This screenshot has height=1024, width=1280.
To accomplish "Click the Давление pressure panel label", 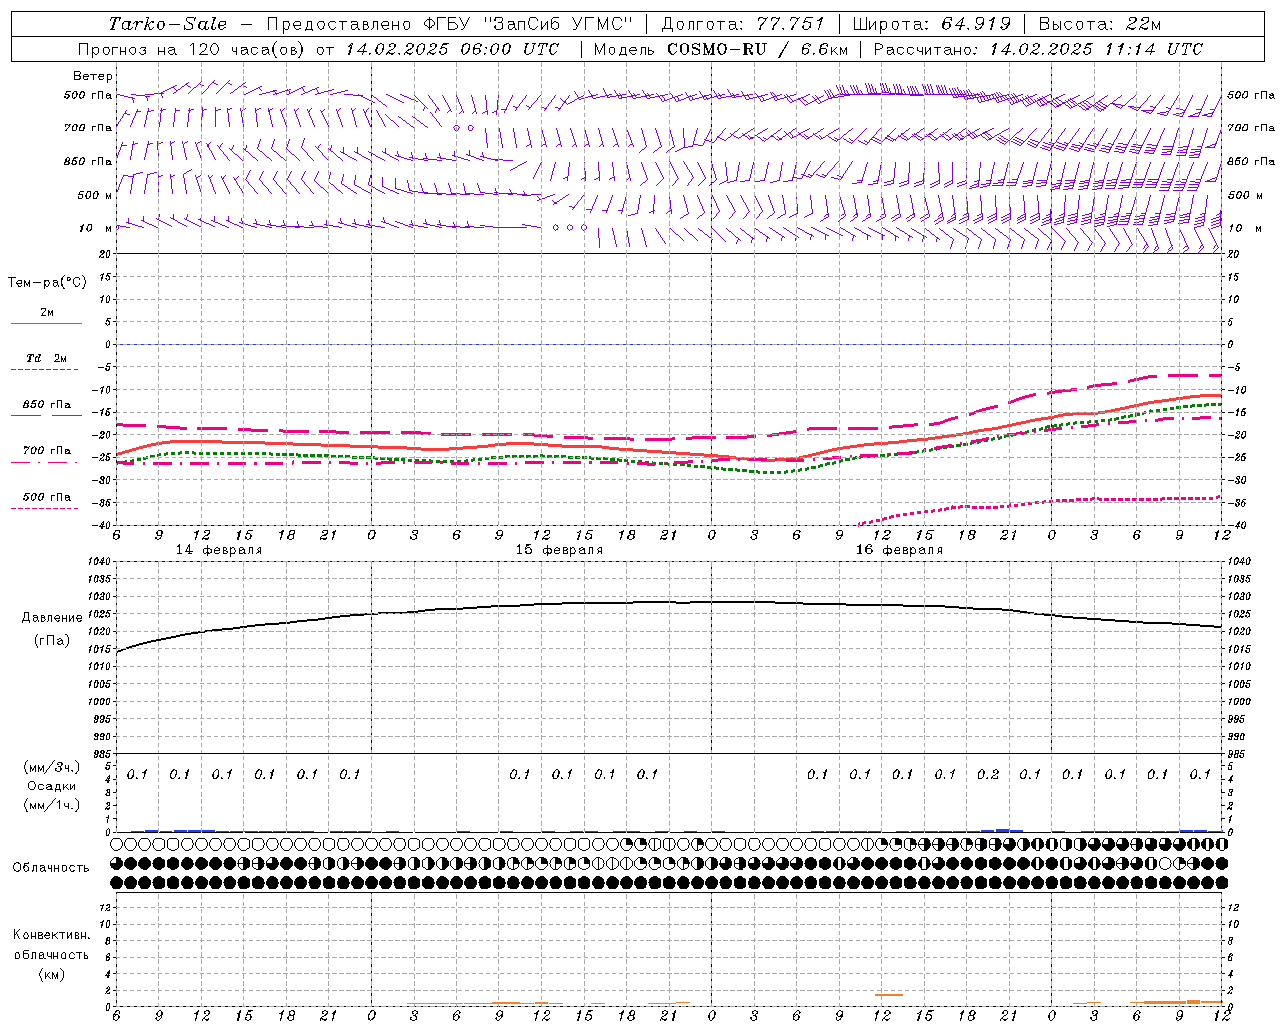I will click(52, 618).
